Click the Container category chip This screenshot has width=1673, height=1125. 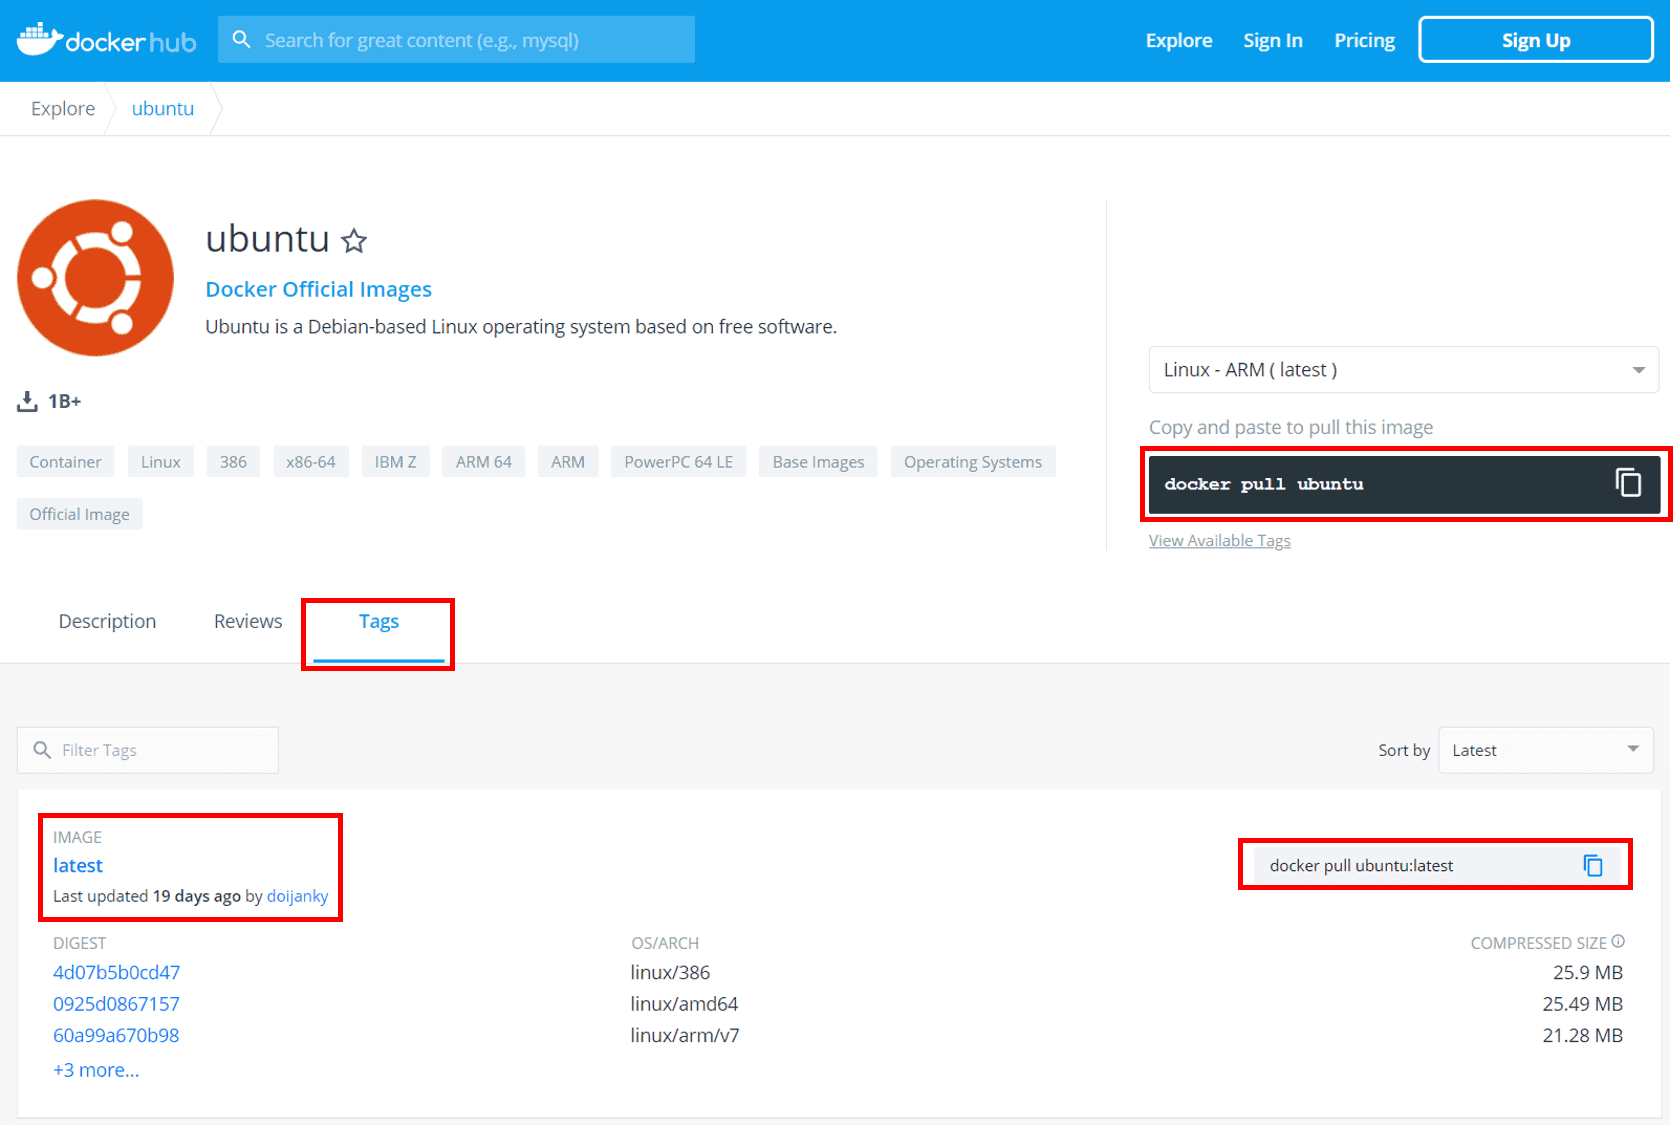click(65, 462)
